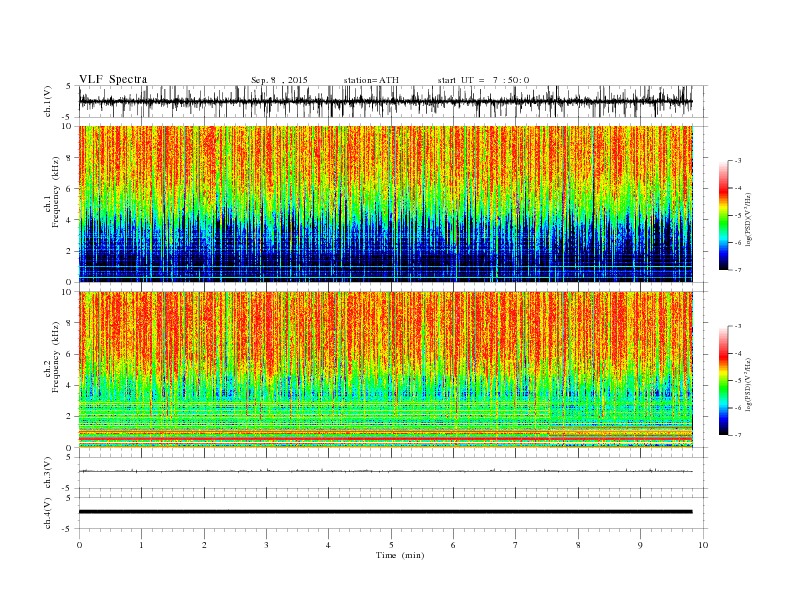This screenshot has height=612, width=792.
Task: Click the ch.1 spectrogram color scale bar
Action: 723,216
